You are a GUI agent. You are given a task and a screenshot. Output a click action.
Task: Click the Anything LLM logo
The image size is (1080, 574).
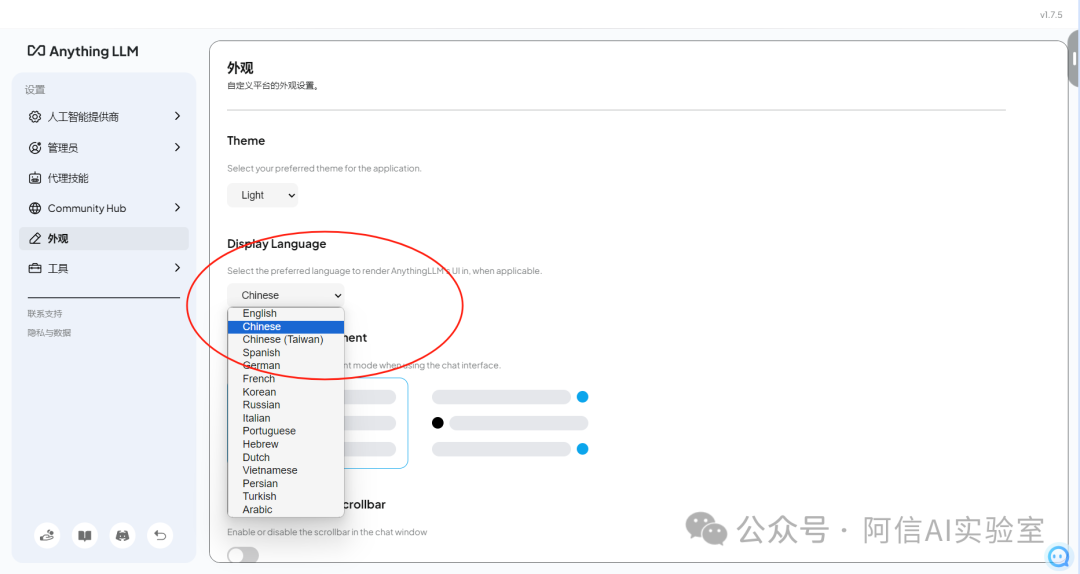(x=83, y=51)
